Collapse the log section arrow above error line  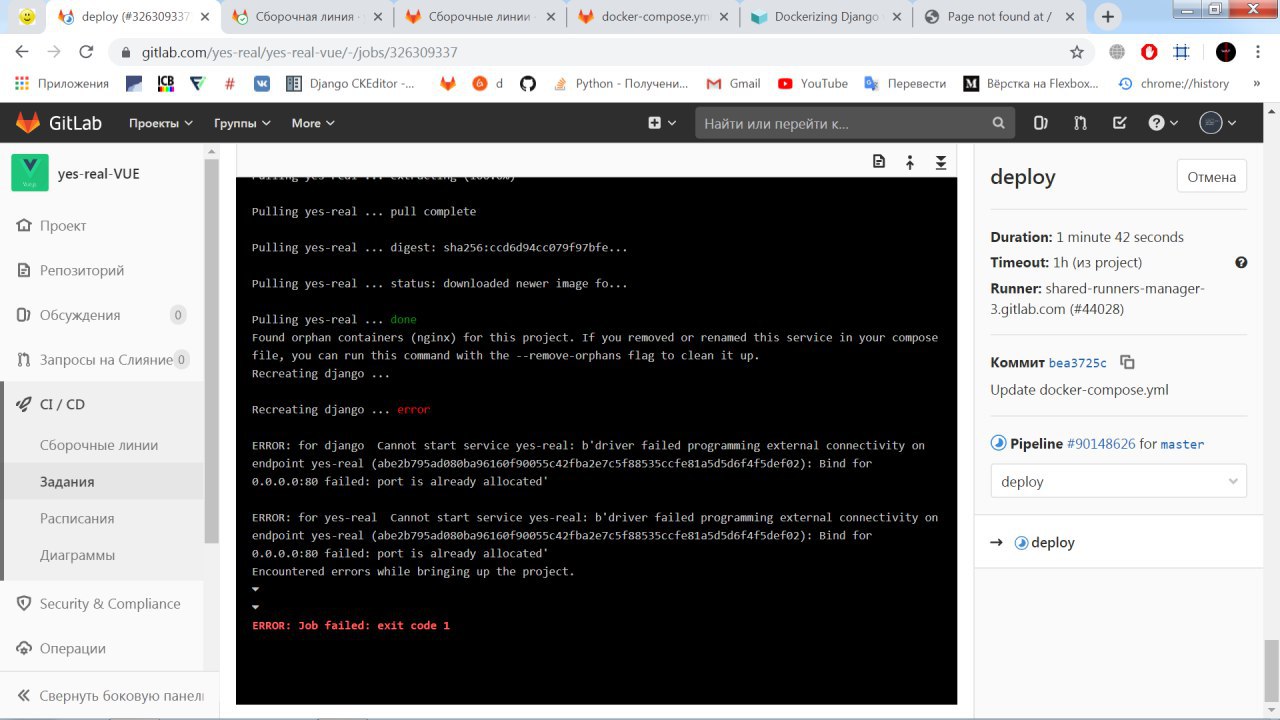click(256, 607)
